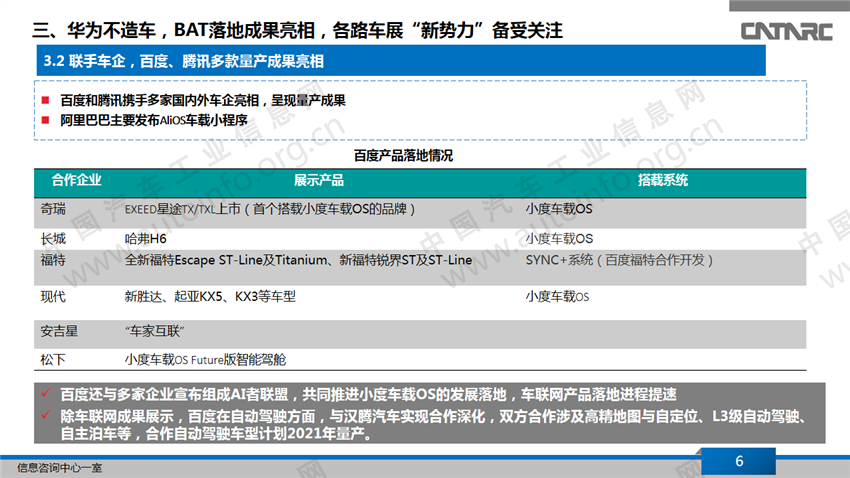
Task: Click the EXEED星途TX/TXL上市 product cell
Action: click(270, 209)
